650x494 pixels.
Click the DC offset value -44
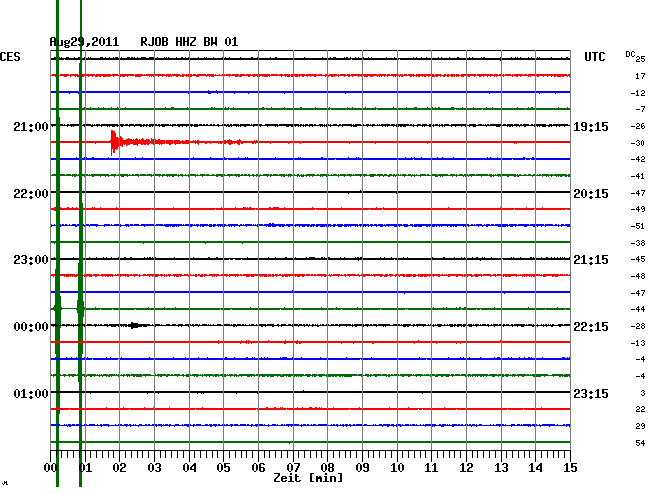coord(638,309)
